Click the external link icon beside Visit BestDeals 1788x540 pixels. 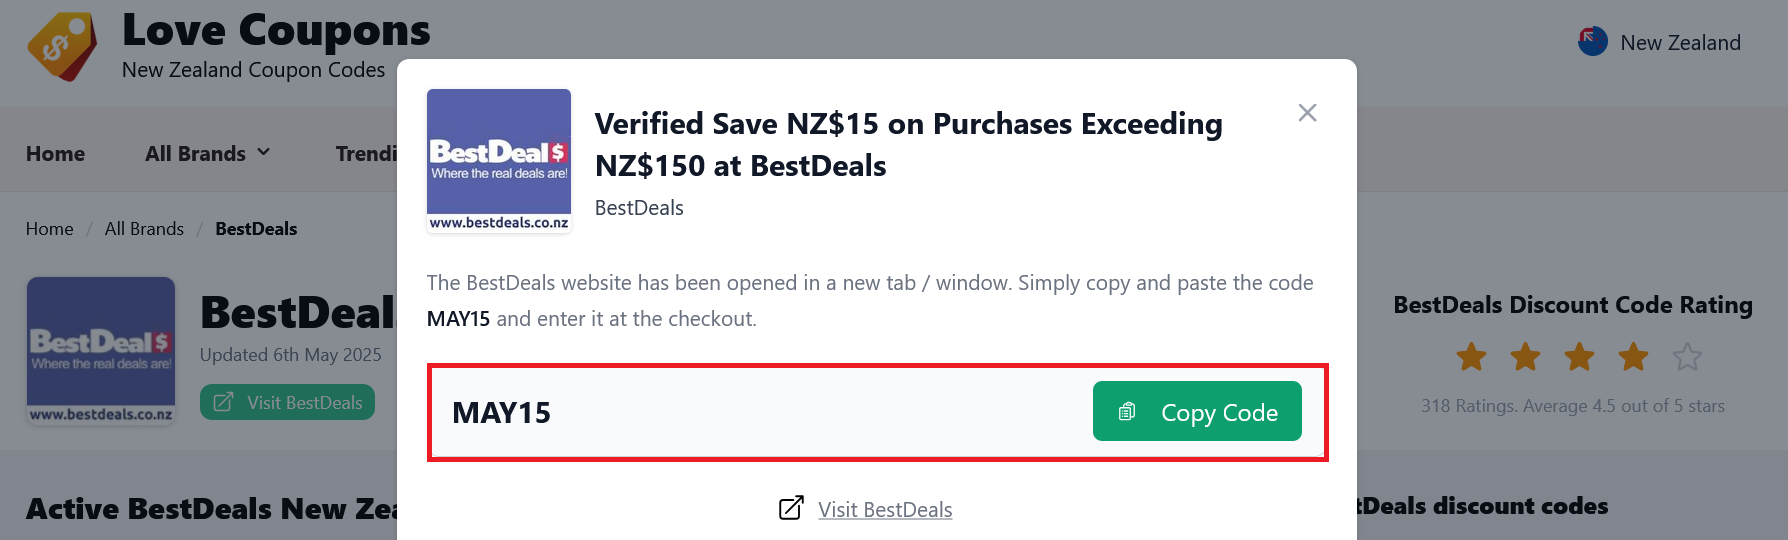click(791, 508)
